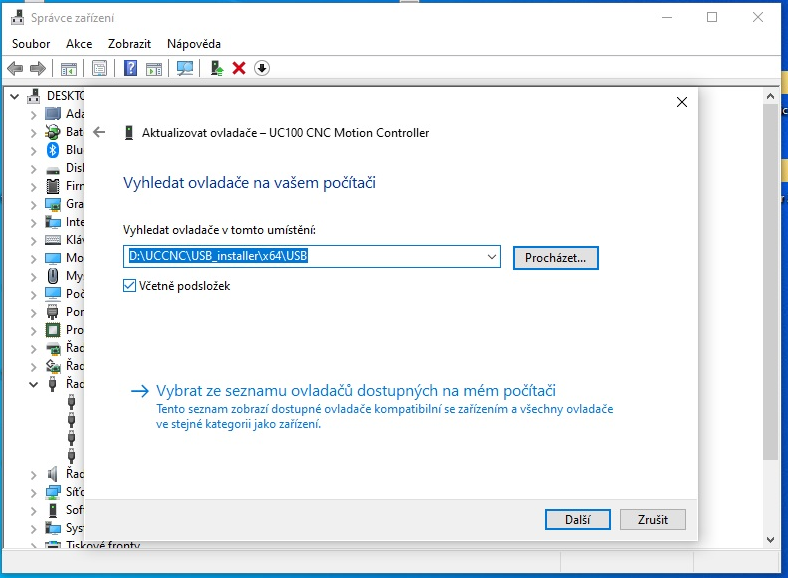Click the Další button to continue
Screen dimensions: 788x578
577,519
